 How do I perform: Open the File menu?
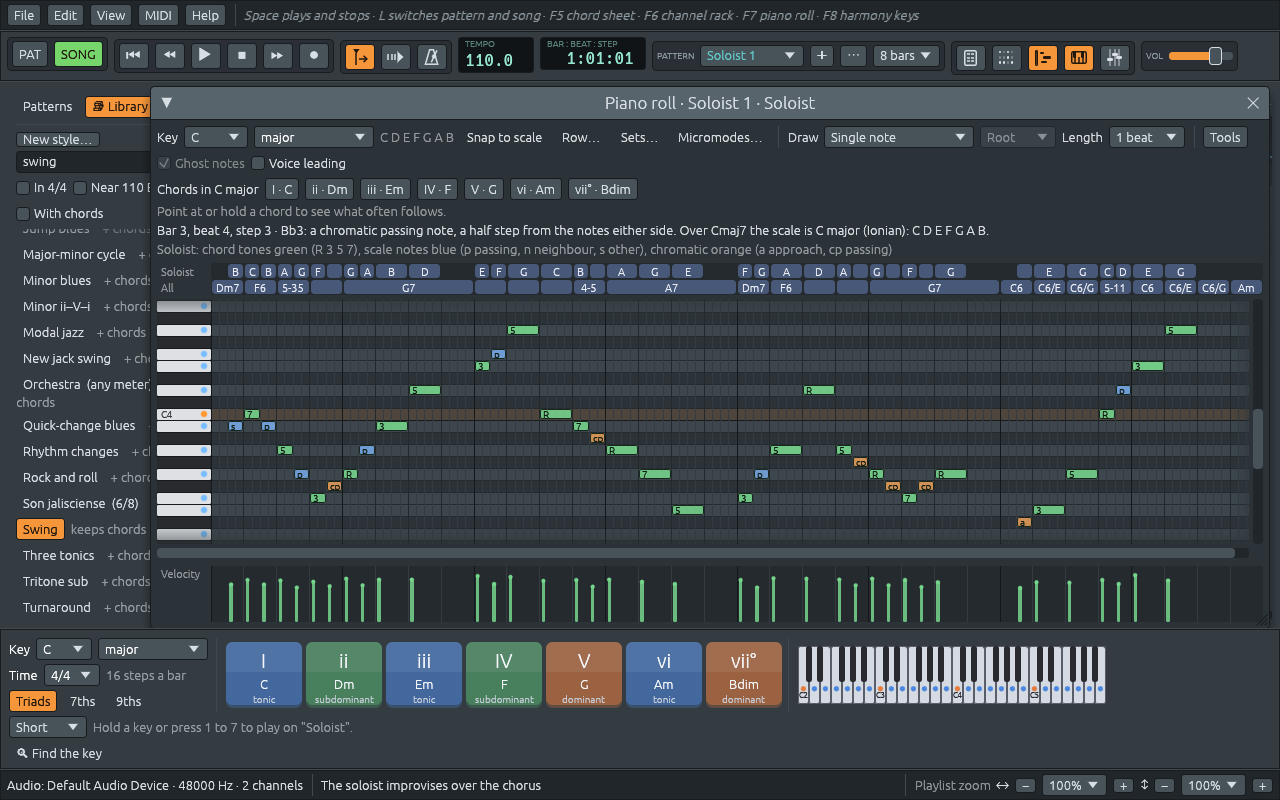(x=25, y=15)
